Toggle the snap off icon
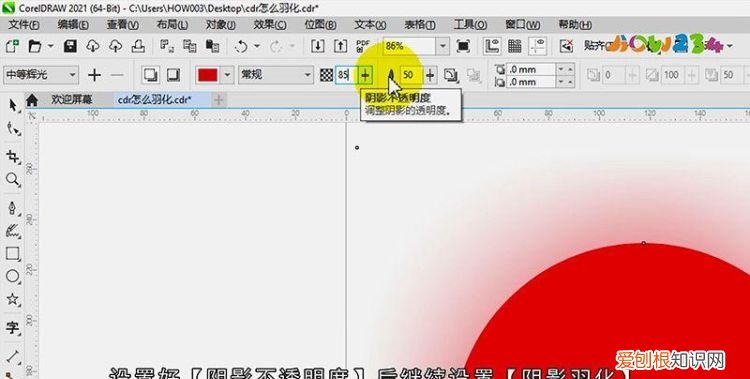This screenshot has height=379, width=750. tap(567, 46)
